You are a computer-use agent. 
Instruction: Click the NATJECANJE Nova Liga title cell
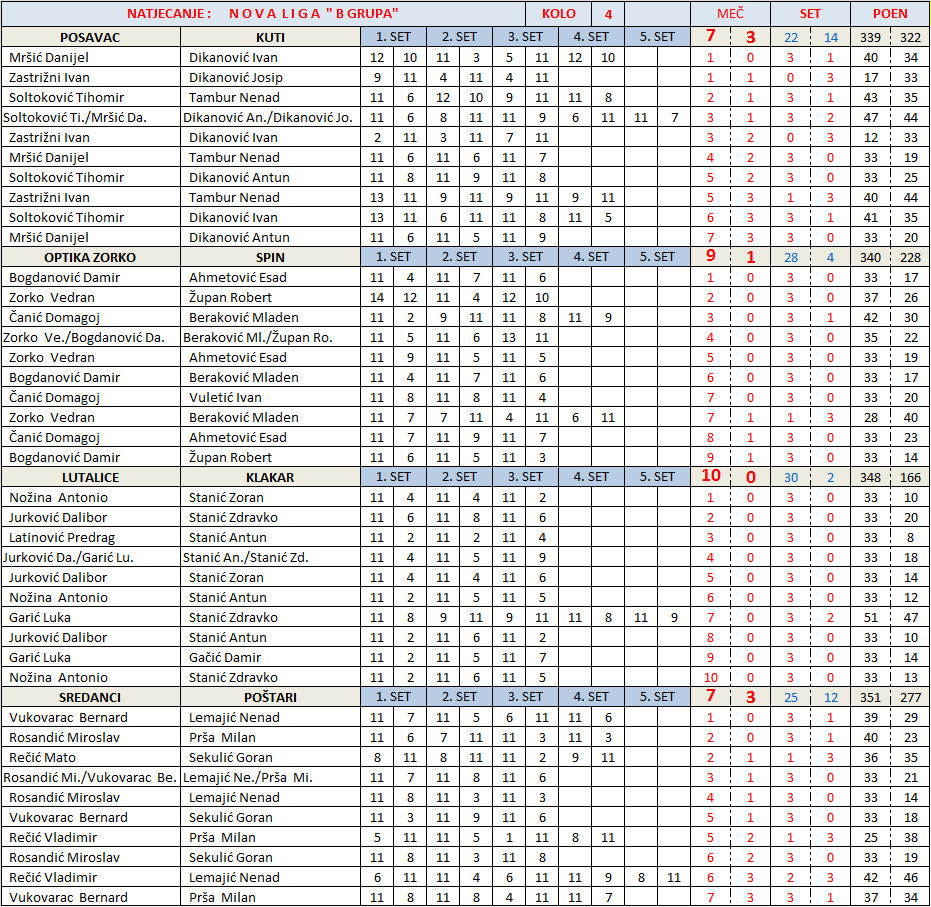click(x=263, y=14)
